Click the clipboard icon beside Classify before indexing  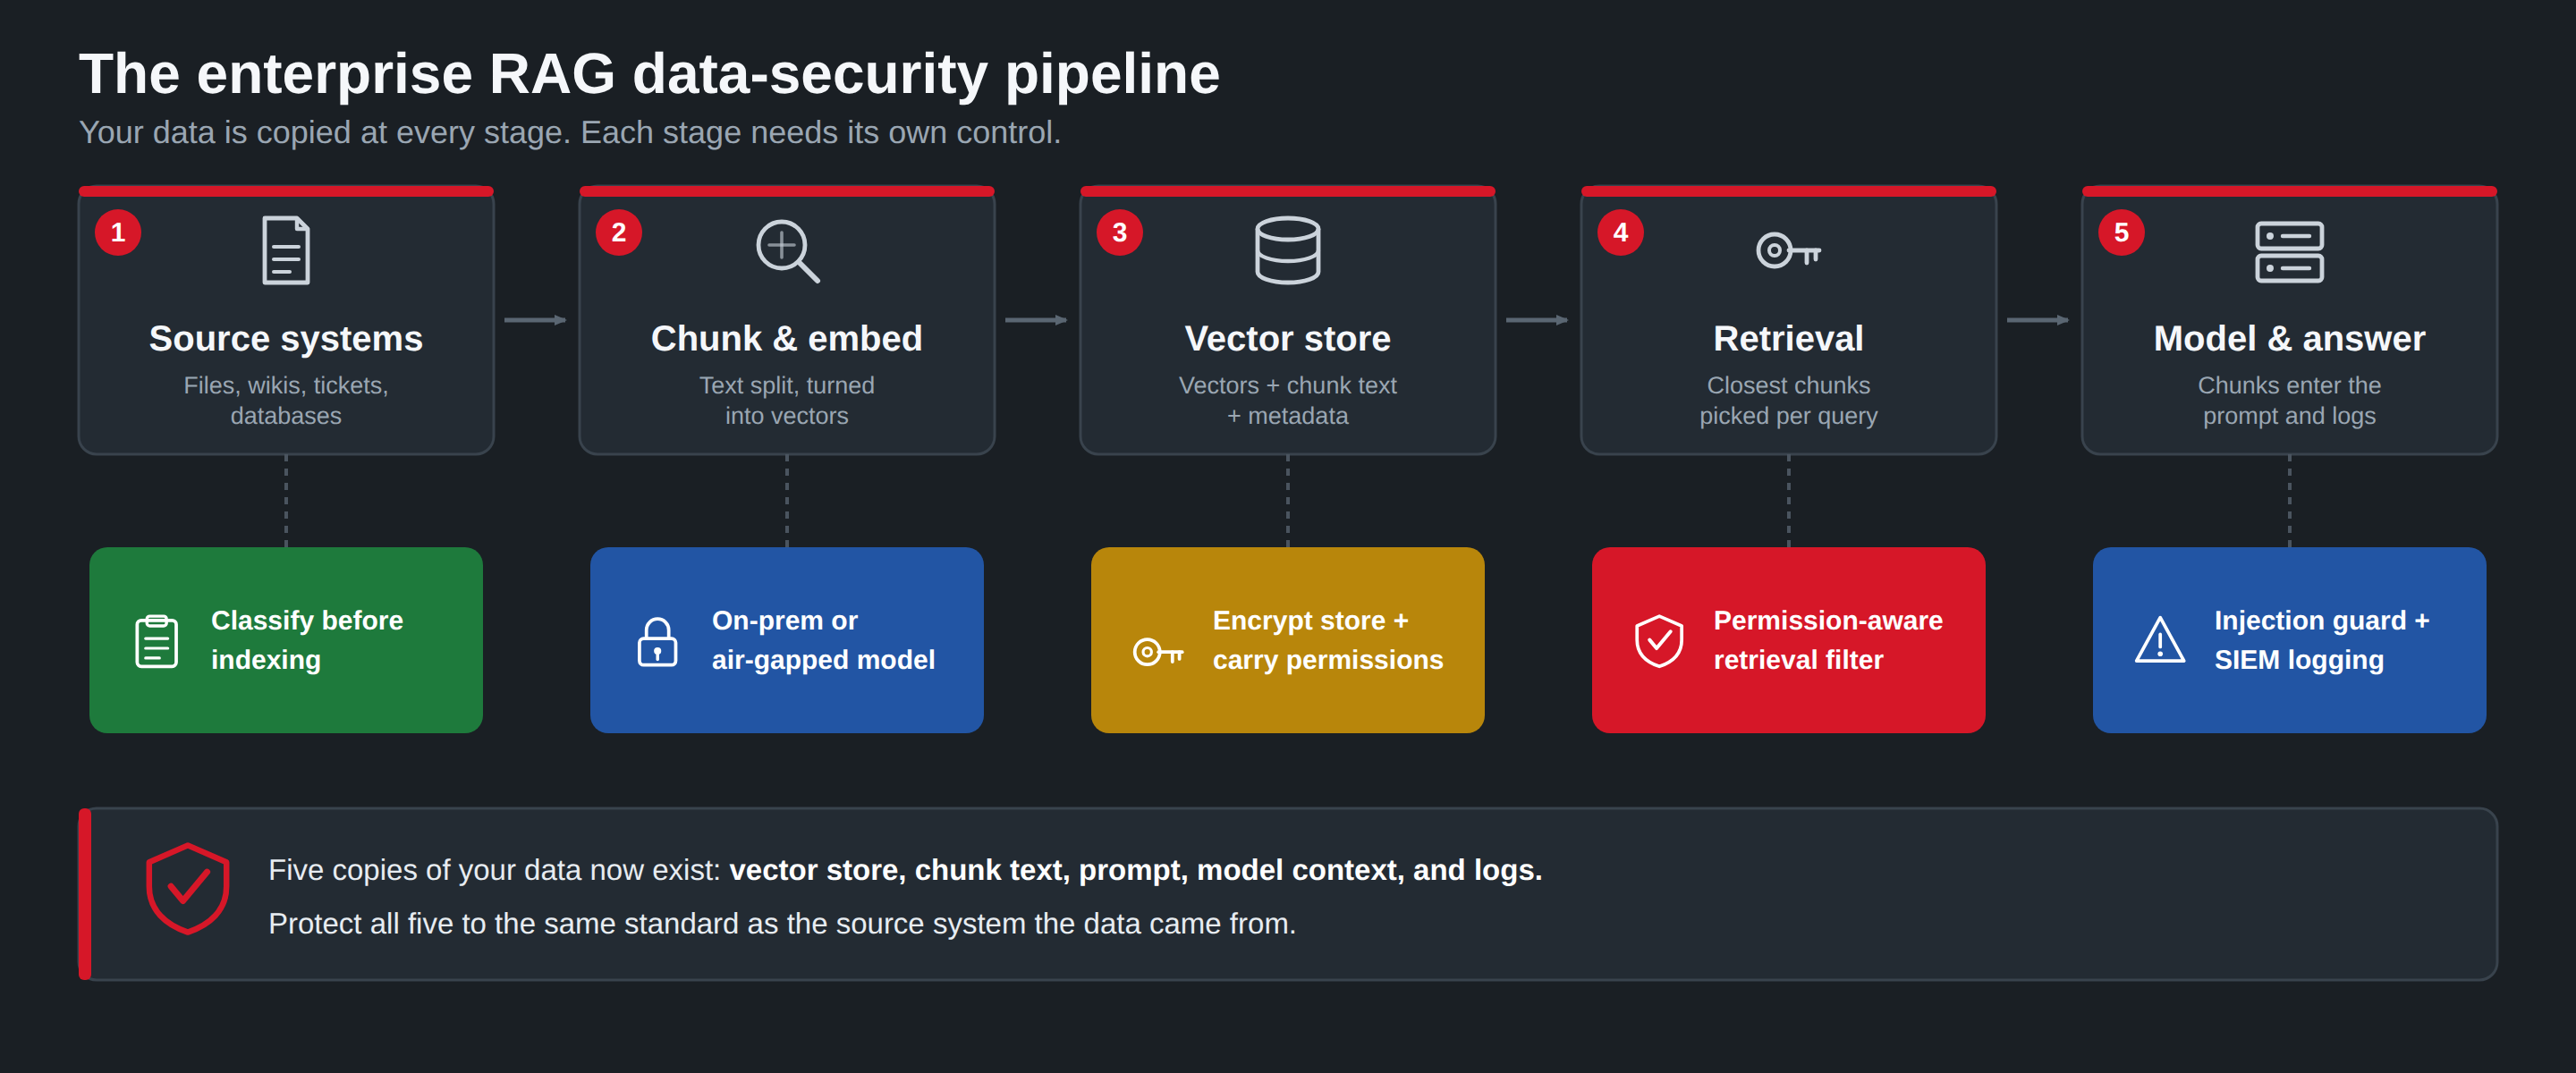[x=157, y=641]
